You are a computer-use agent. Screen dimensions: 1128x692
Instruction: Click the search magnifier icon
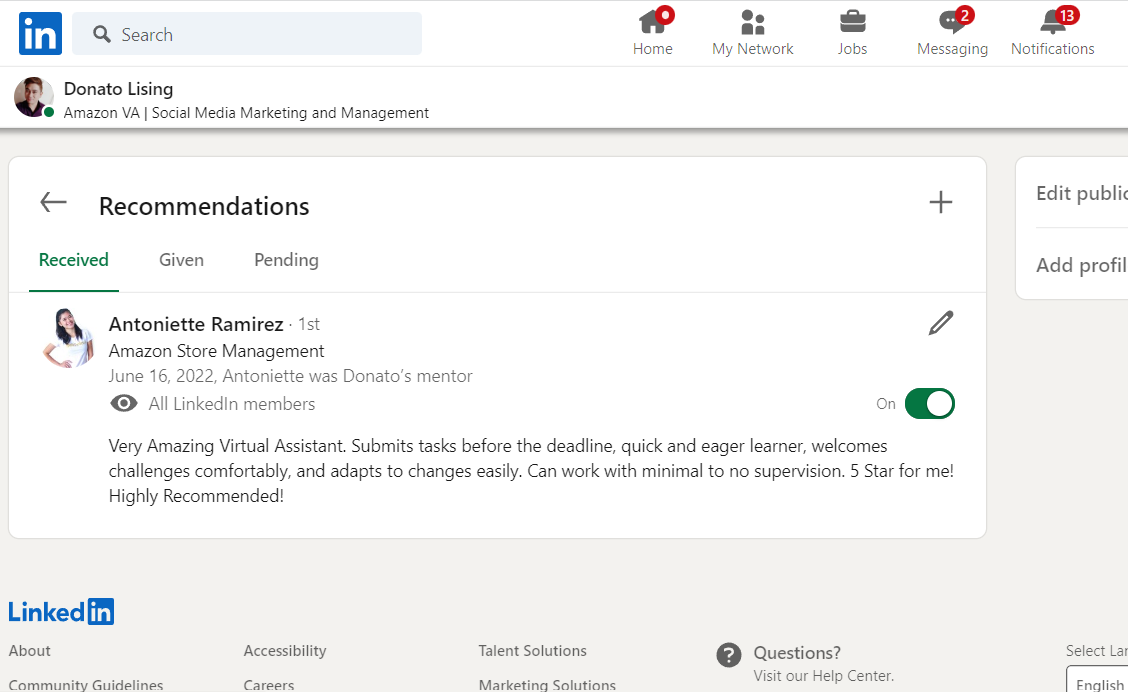coord(102,35)
